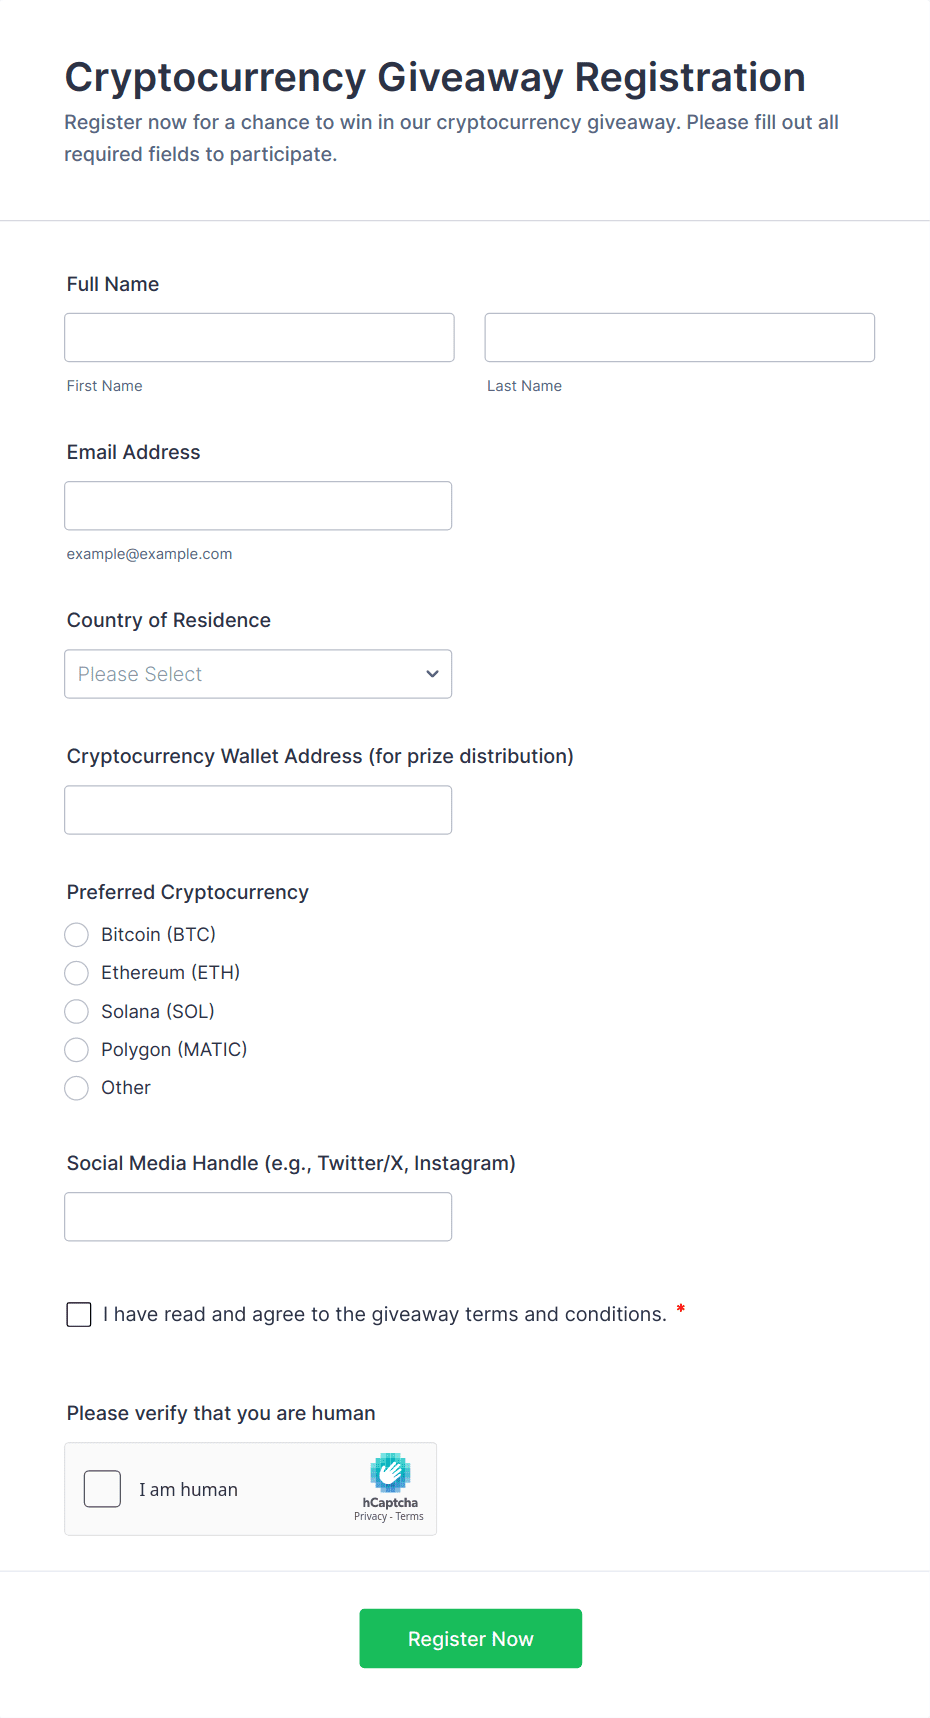This screenshot has width=930, height=1718.
Task: Select the Solana (SOL) radio button
Action: pos(77,1012)
